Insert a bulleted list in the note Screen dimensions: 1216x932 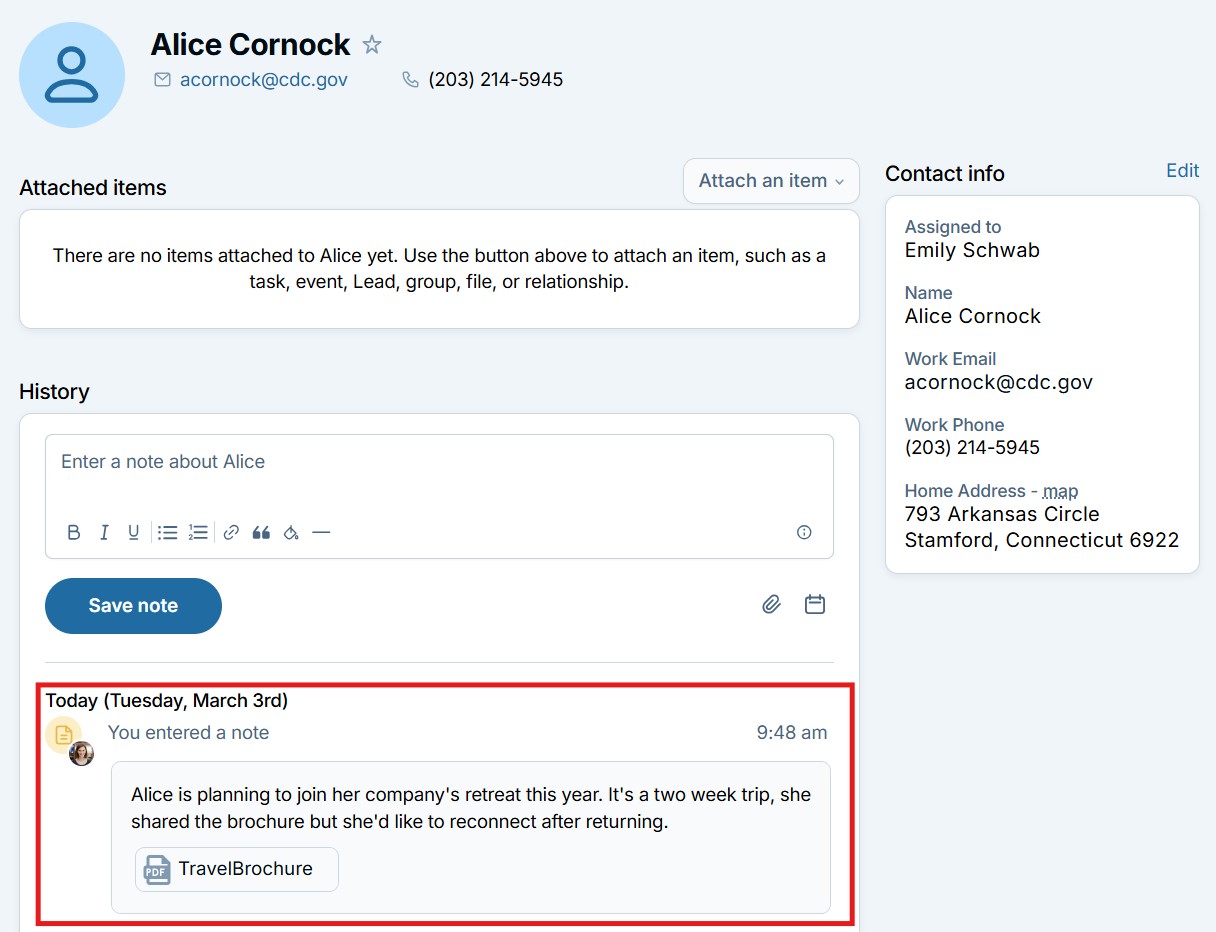[x=166, y=532]
